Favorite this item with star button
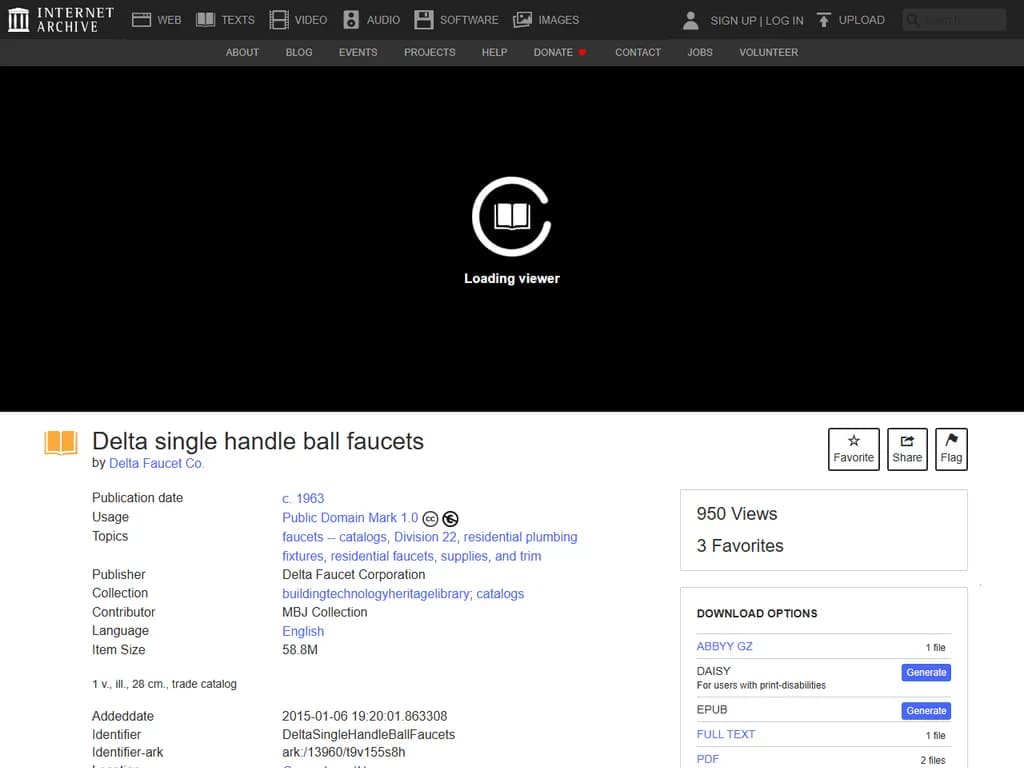1024x768 pixels. click(x=853, y=449)
